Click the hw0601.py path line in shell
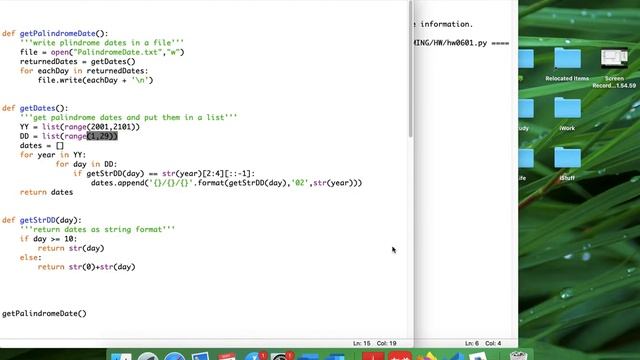This screenshot has height=360, width=640. tap(461, 43)
